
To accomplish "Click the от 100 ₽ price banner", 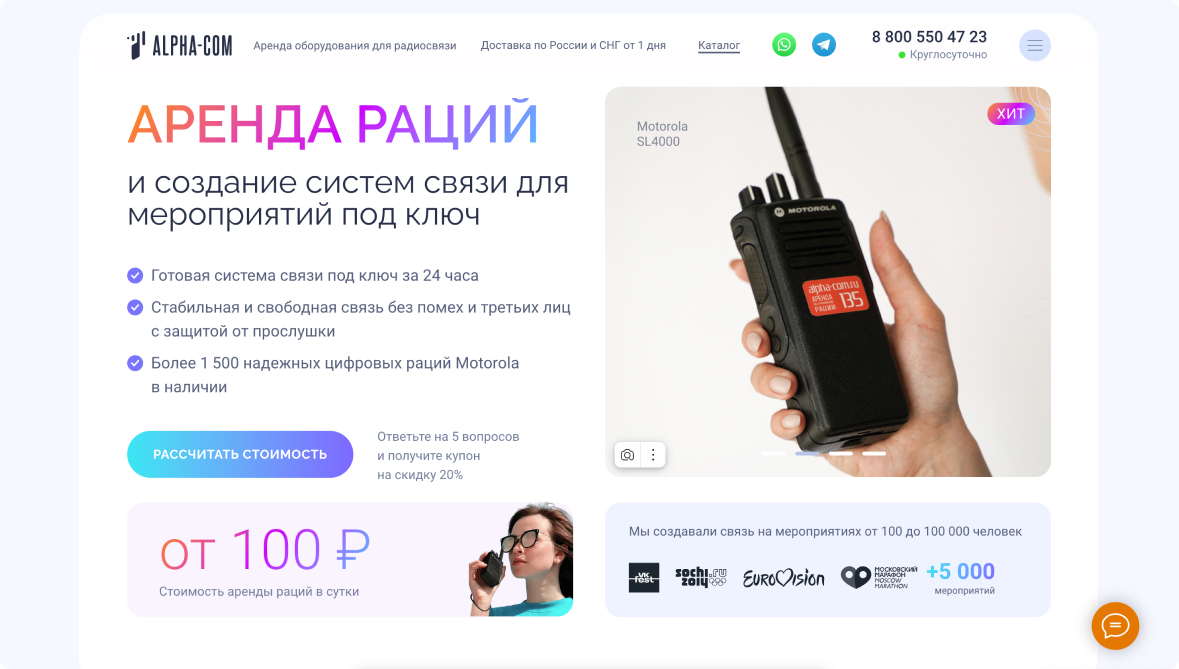I will tap(350, 560).
